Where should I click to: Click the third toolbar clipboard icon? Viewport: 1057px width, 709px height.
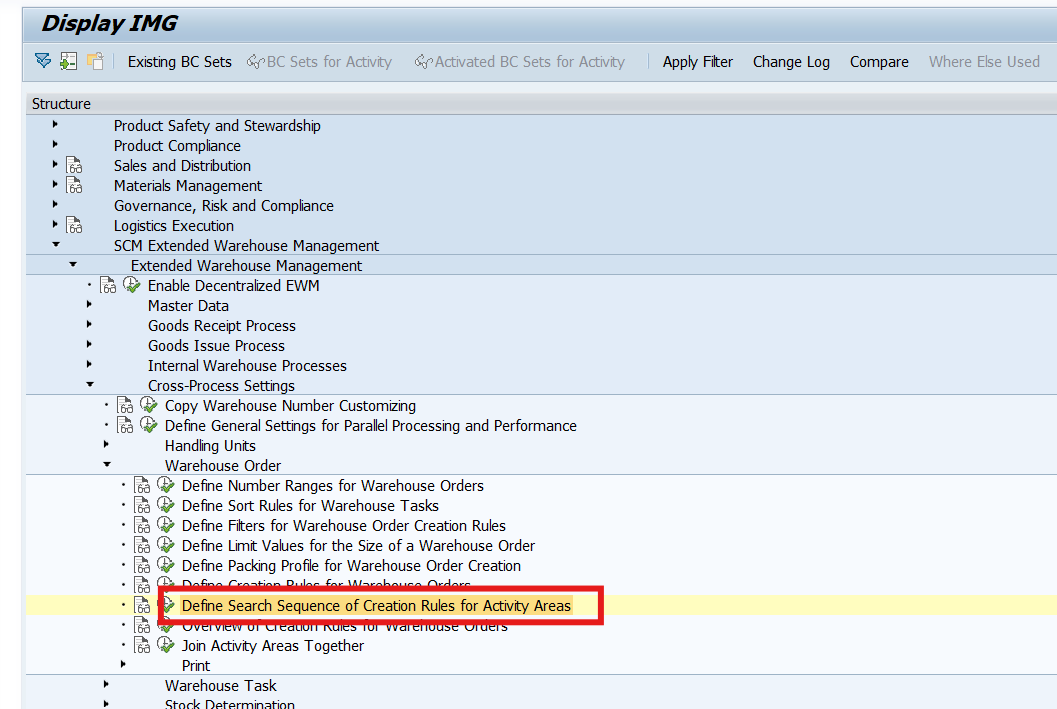(x=95, y=61)
